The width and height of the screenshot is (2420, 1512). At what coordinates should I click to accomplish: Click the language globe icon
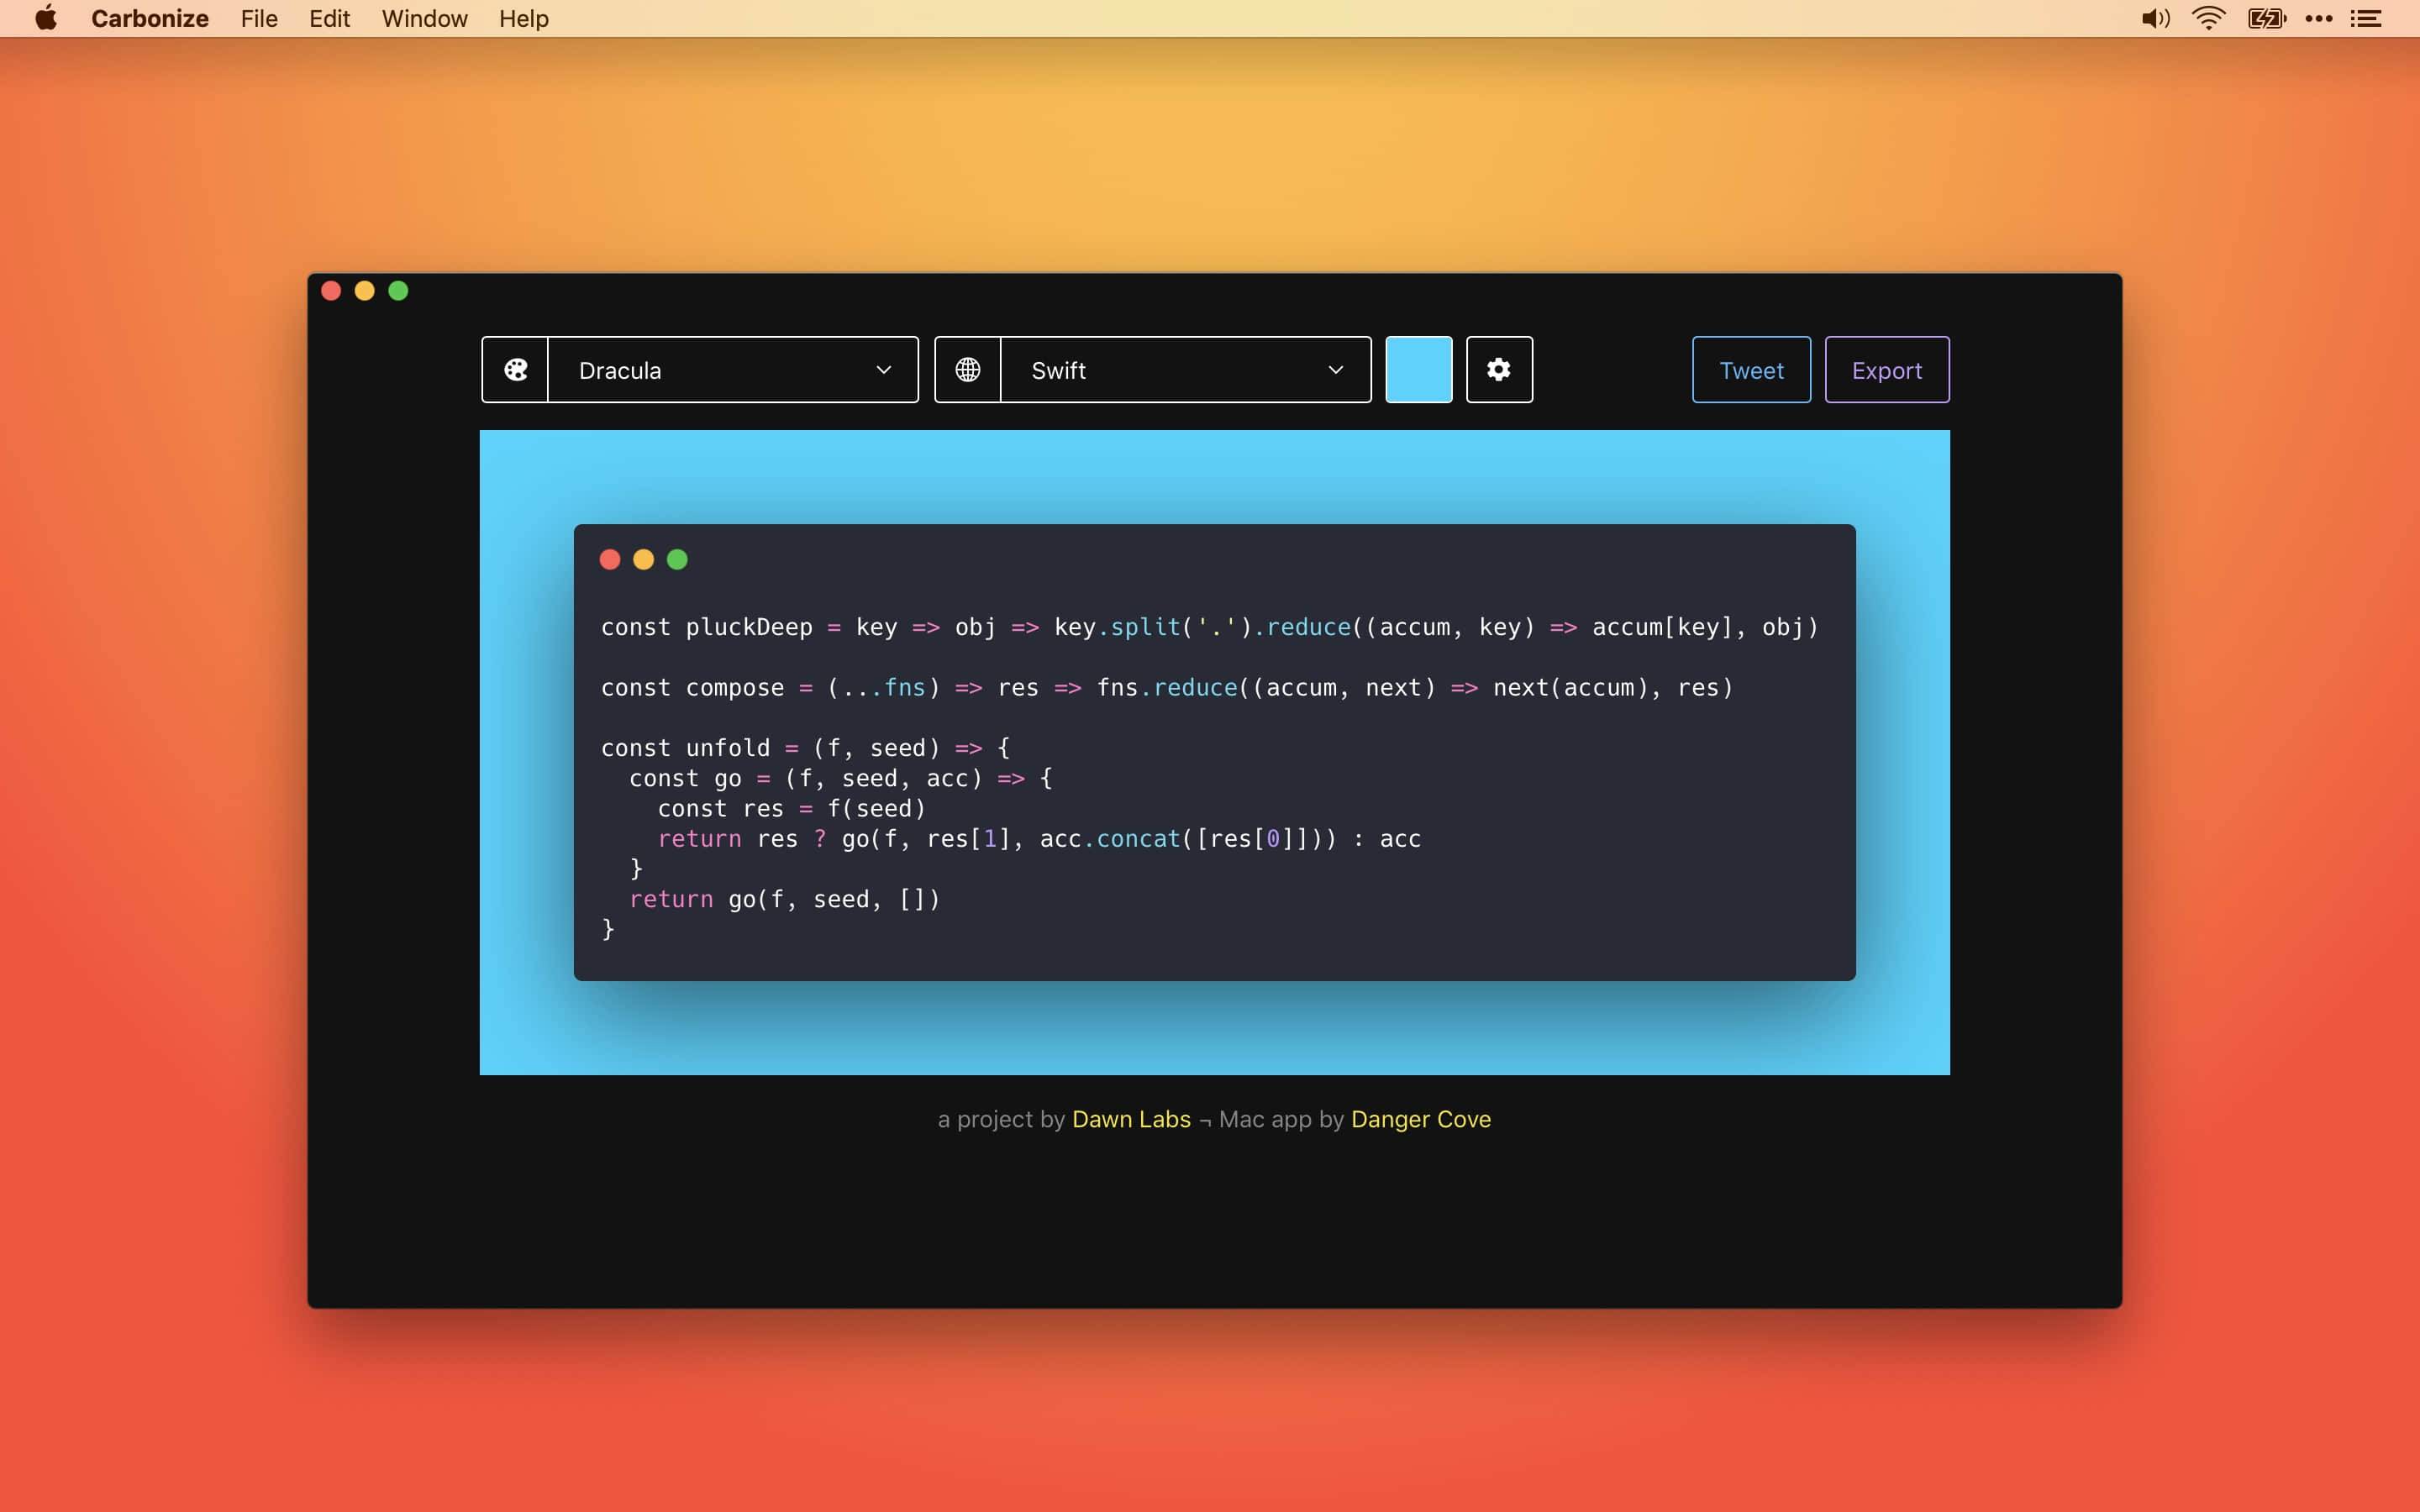[967, 370]
